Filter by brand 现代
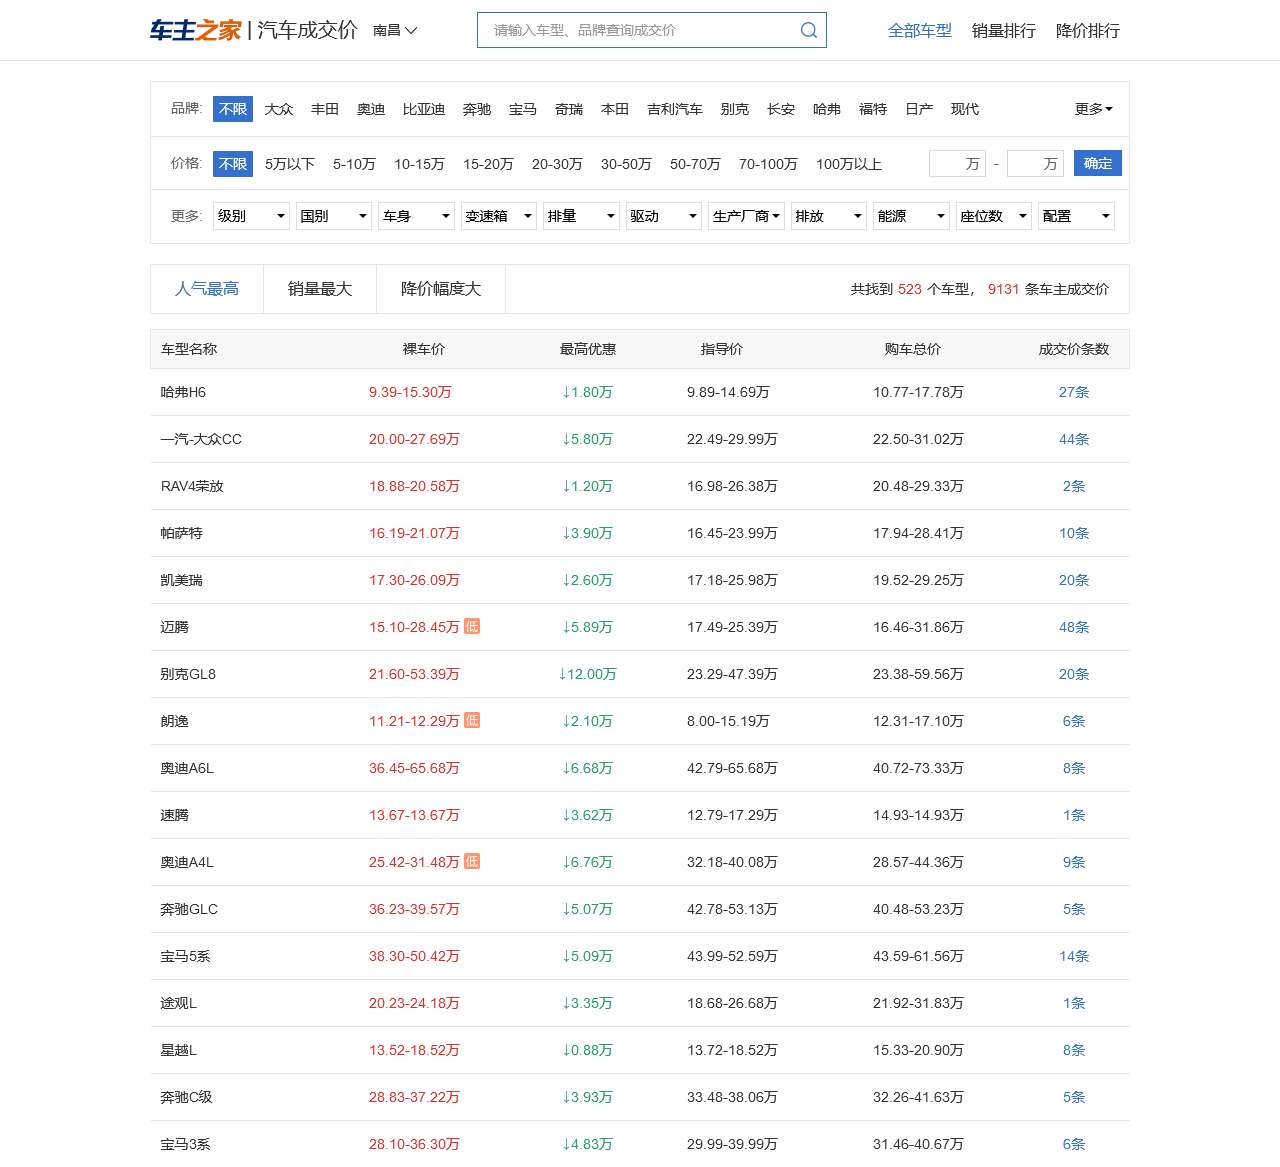 pyautogui.click(x=965, y=109)
